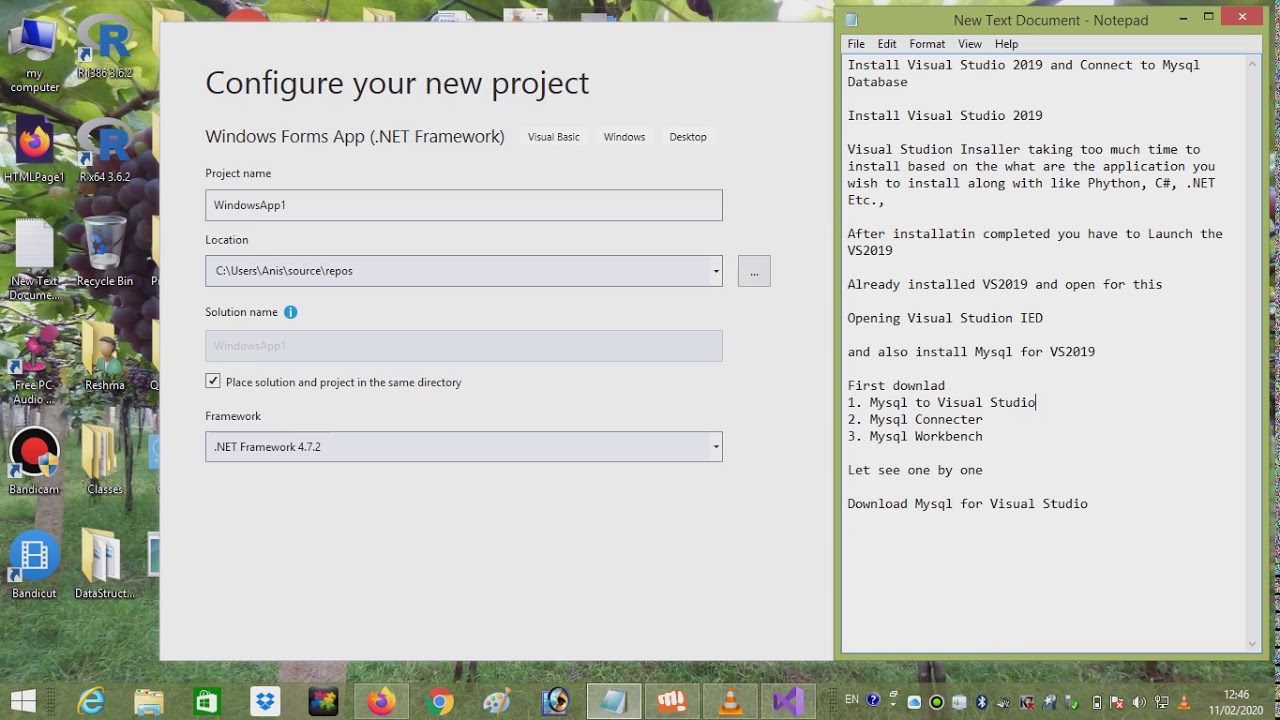Image resolution: width=1280 pixels, height=720 pixels.
Task: Click Solution name info icon
Action: pos(291,312)
